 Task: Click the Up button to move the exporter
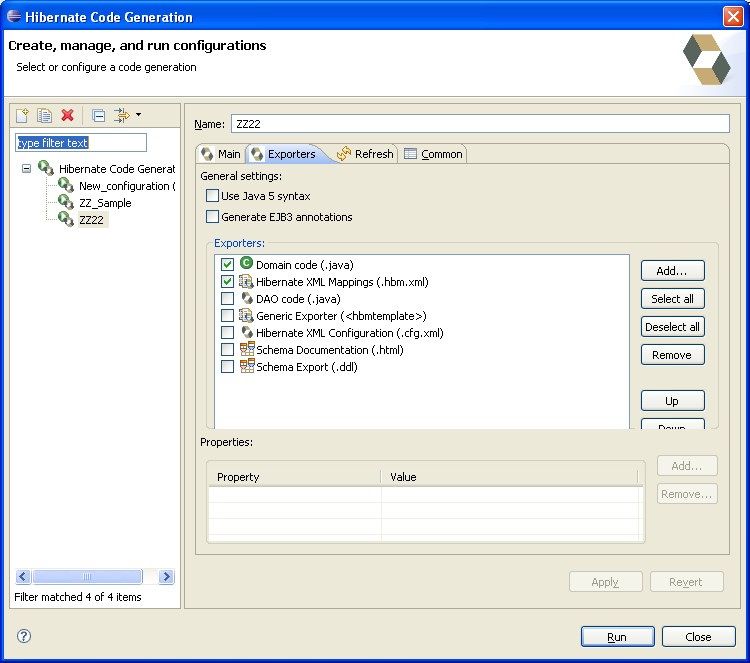[672, 401]
